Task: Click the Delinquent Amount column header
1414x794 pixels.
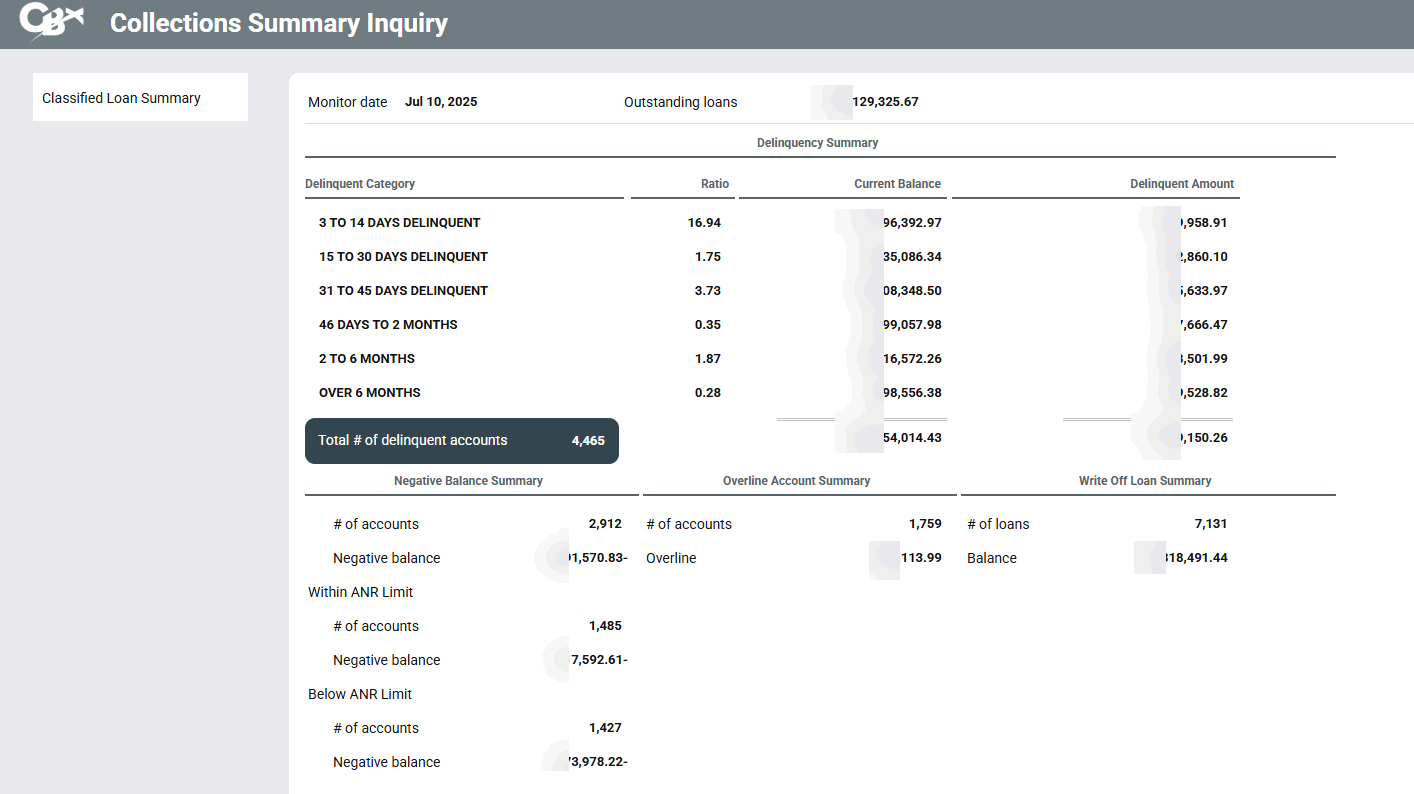Action: pyautogui.click(x=1181, y=184)
